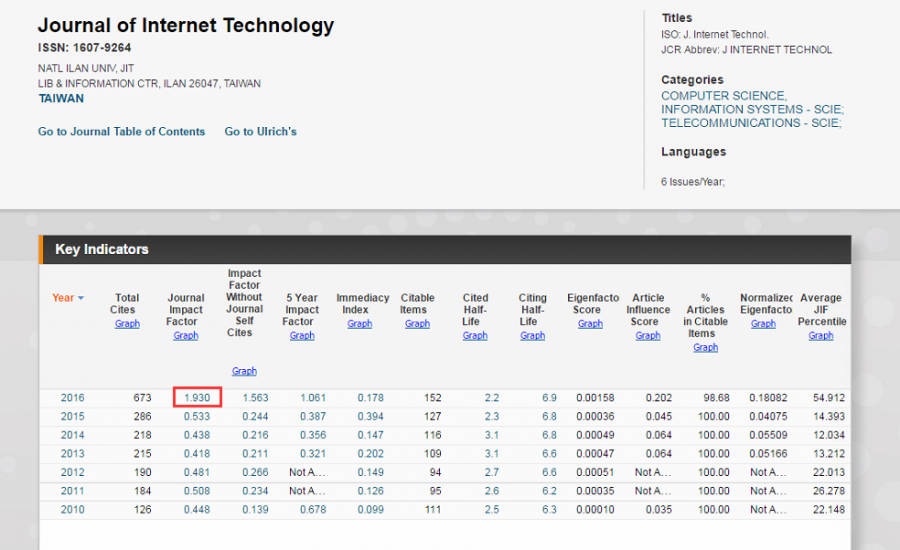The image size is (900, 550).
Task: Click the 673 total cites value
Action: coord(142,397)
